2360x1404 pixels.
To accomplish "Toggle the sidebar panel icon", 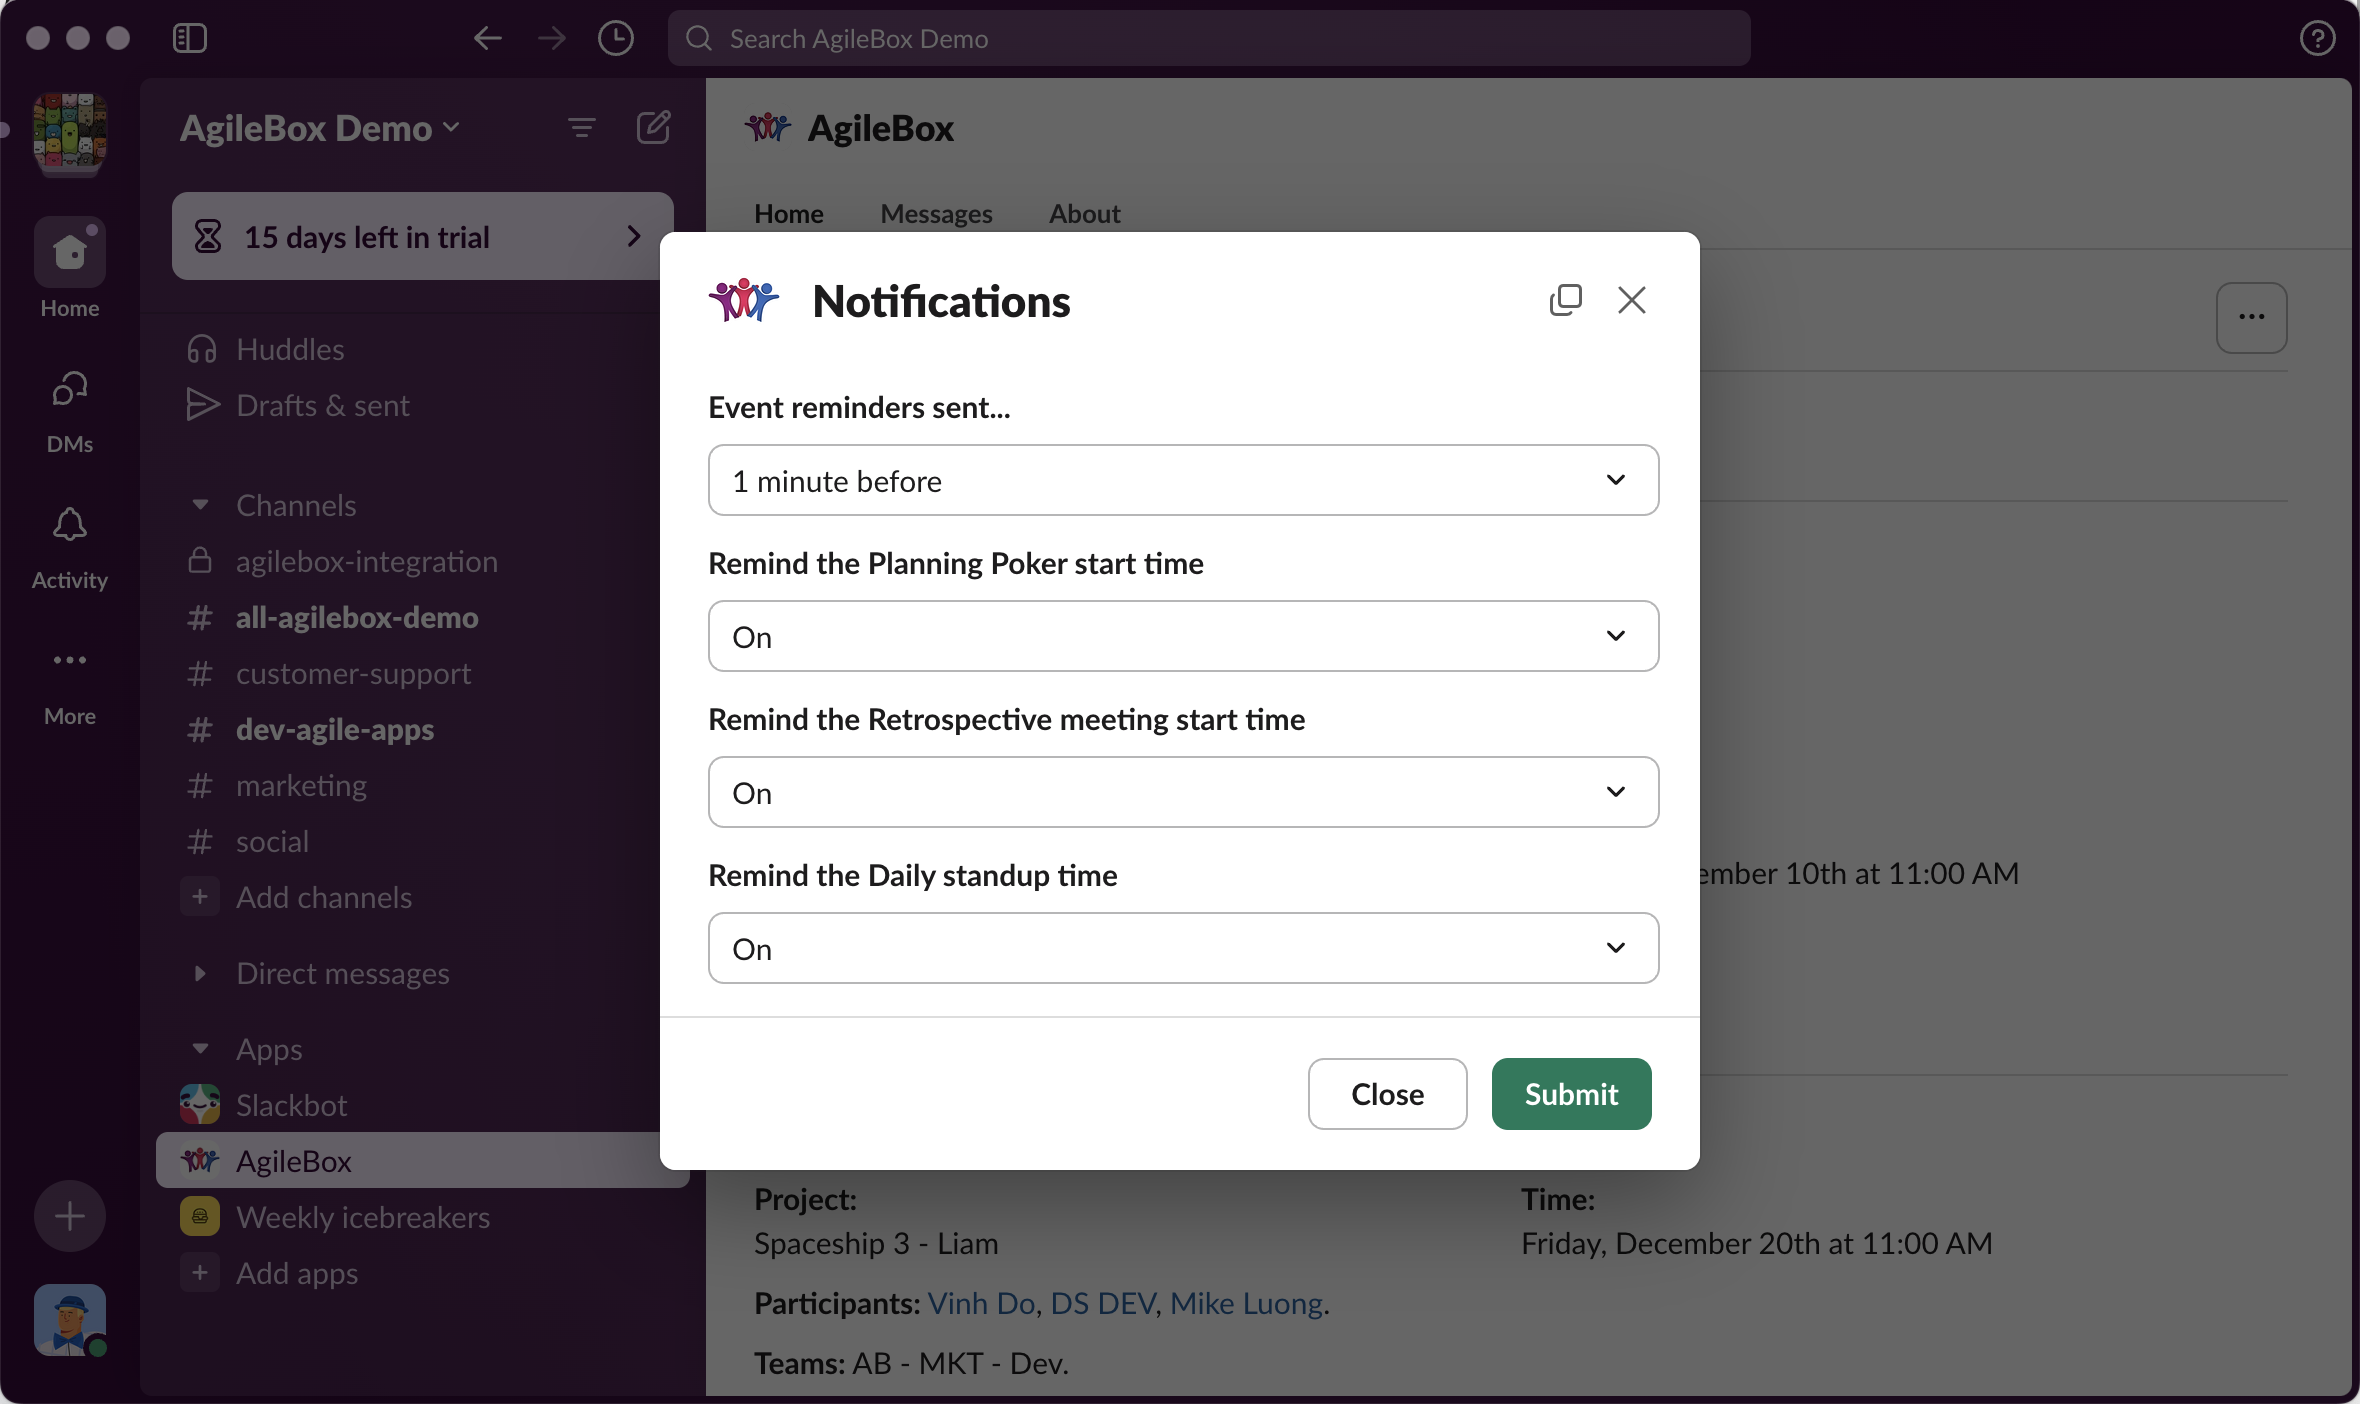I will point(189,39).
